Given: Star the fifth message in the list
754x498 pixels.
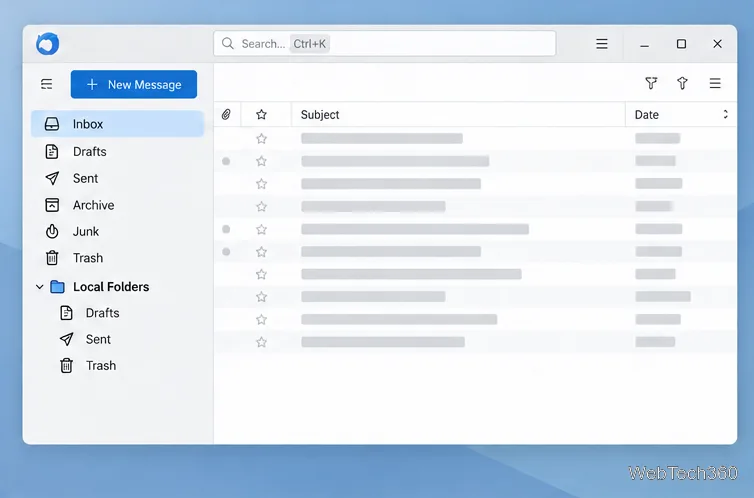Looking at the screenshot, I should [261, 229].
